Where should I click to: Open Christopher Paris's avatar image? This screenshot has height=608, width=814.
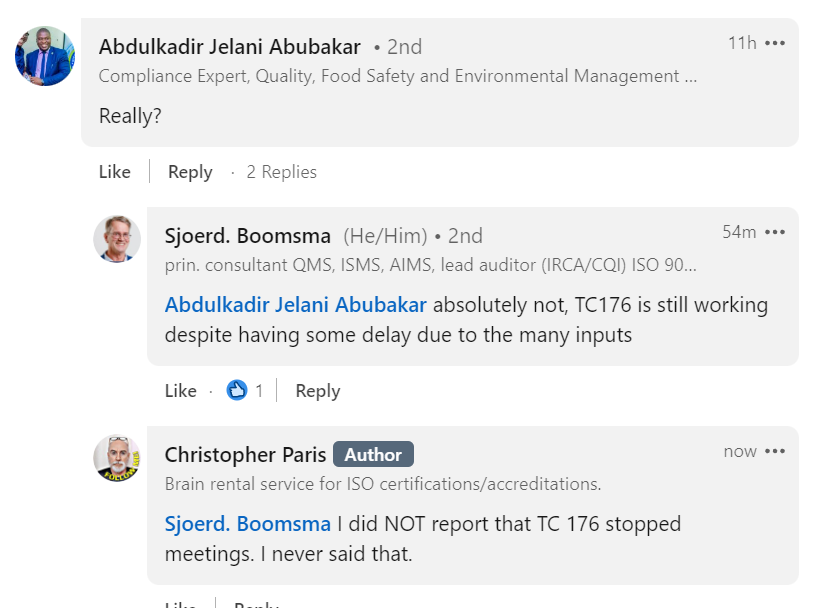(117, 458)
